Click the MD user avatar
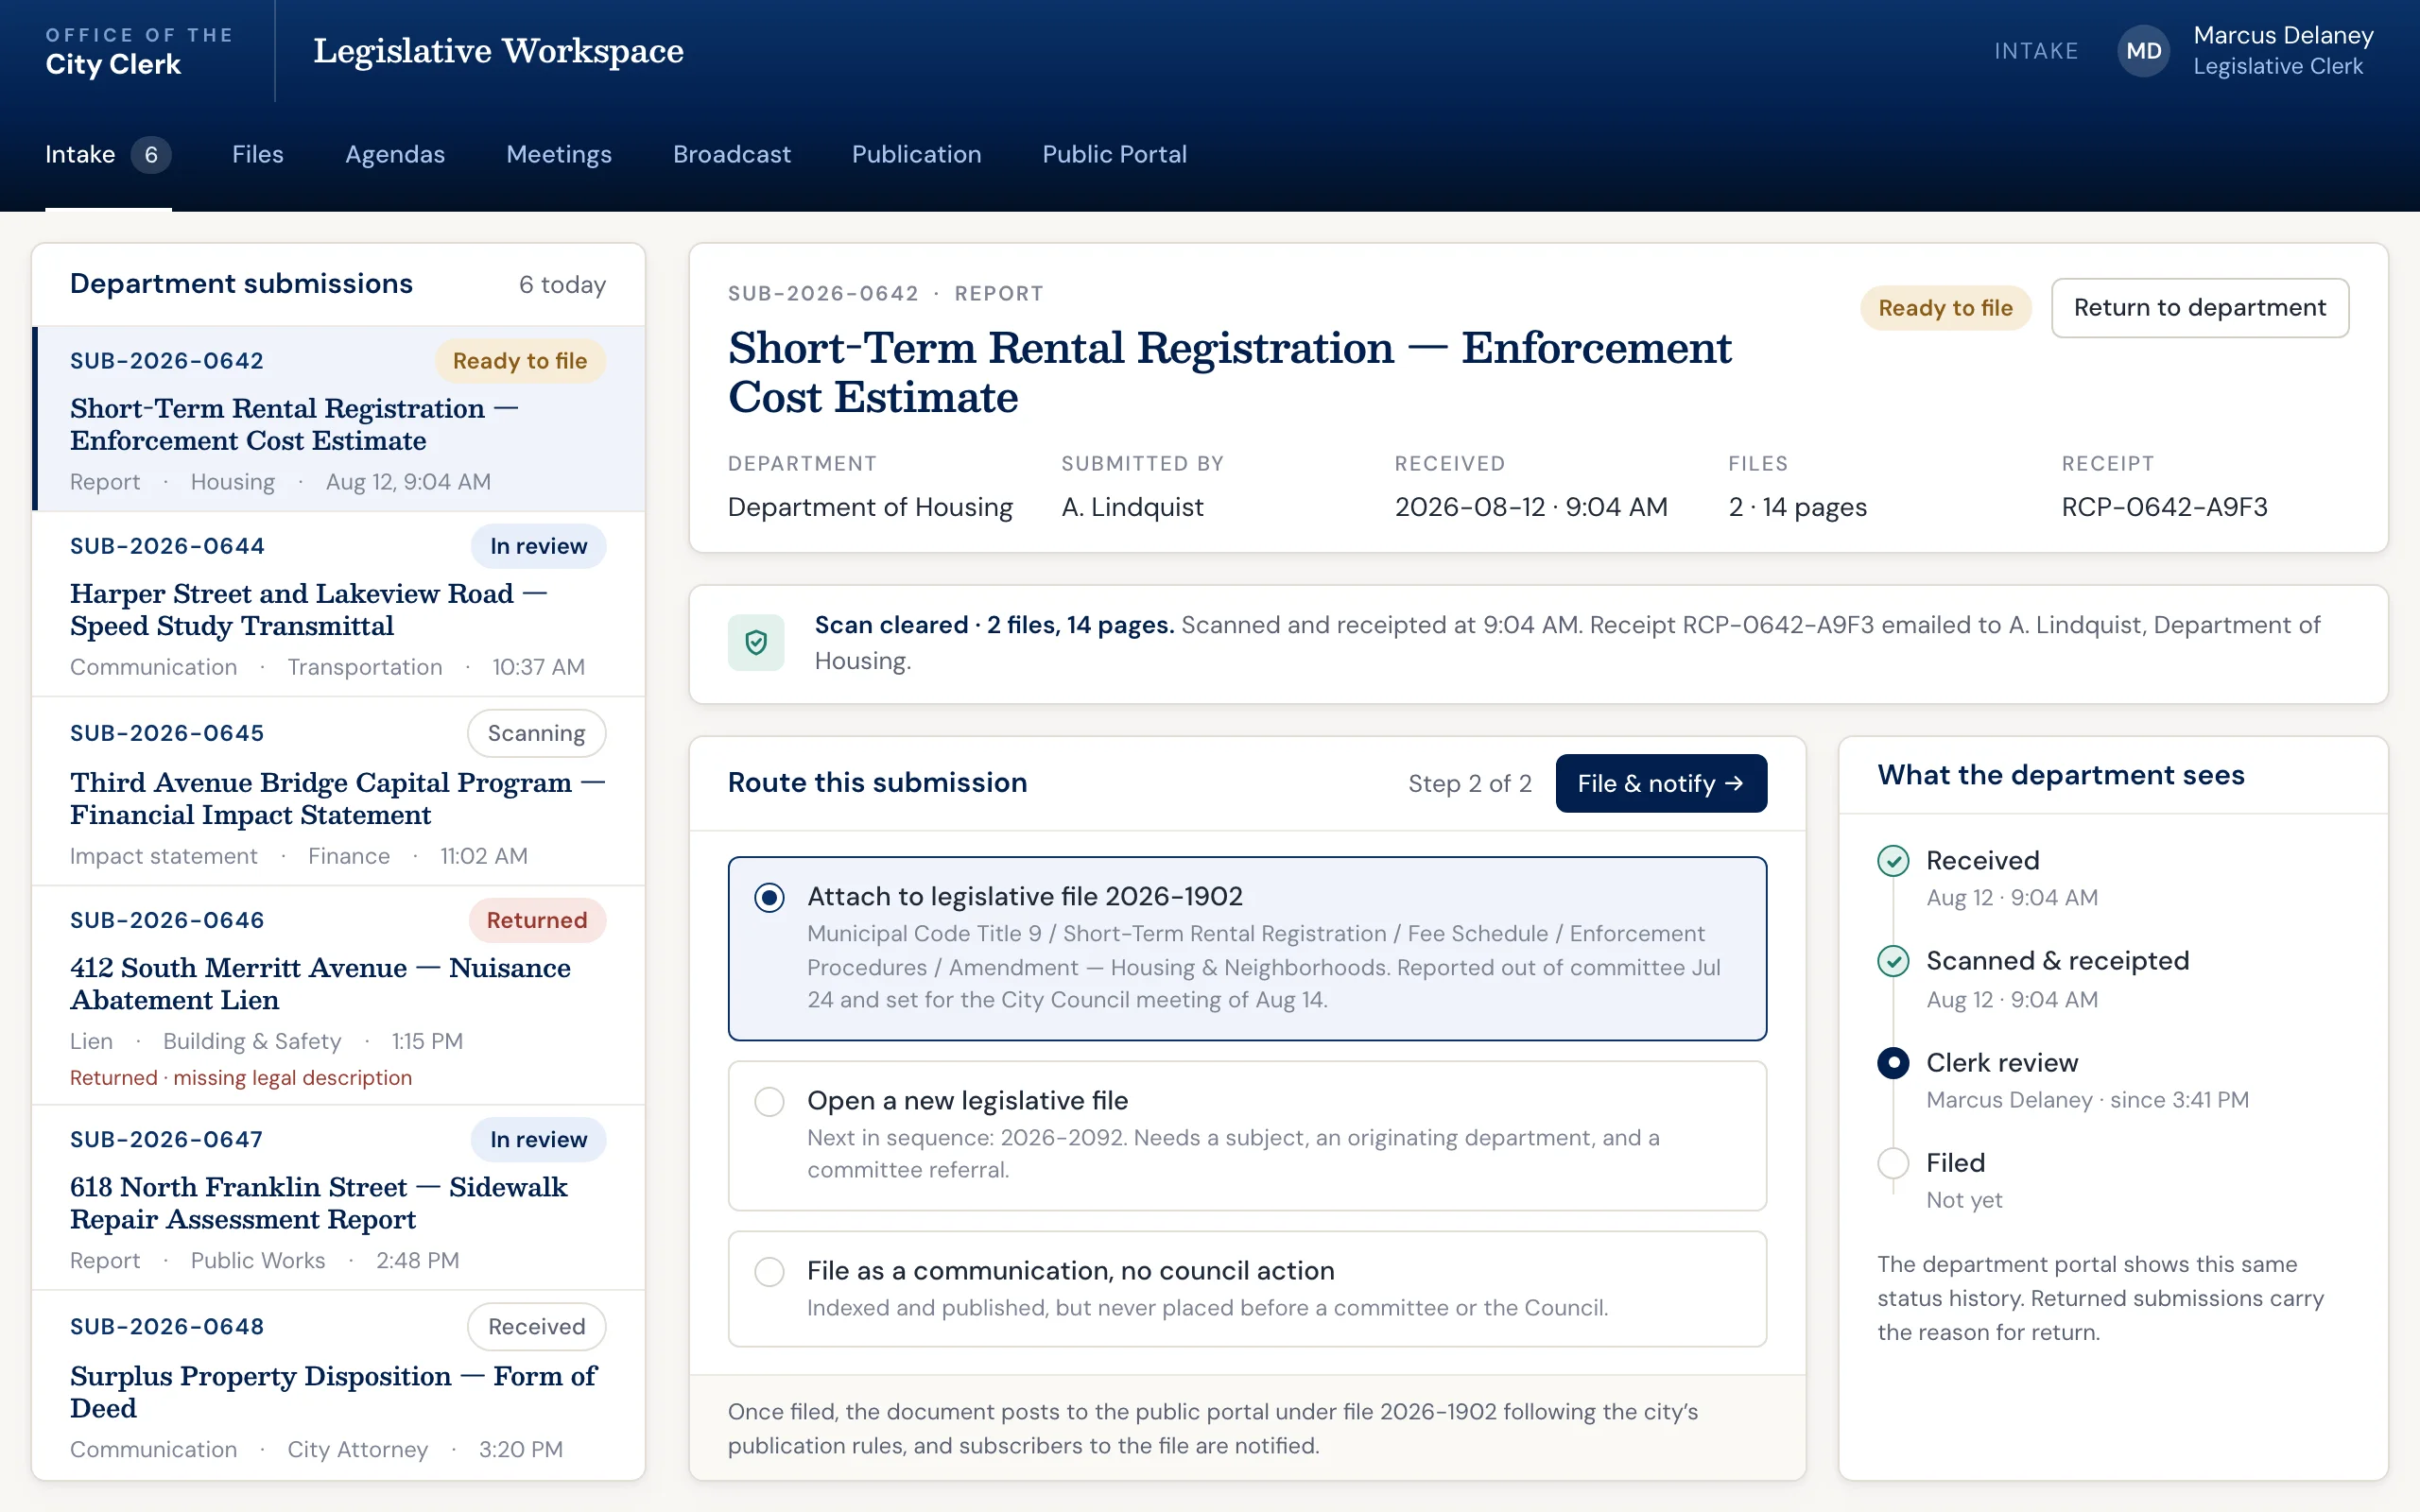Screen dimensions: 2420x1512 (2143, 51)
